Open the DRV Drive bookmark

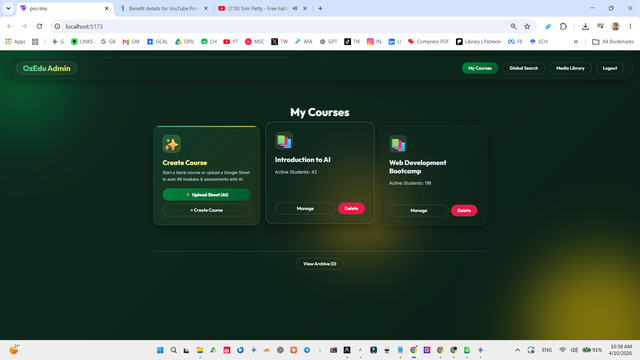[x=184, y=42]
